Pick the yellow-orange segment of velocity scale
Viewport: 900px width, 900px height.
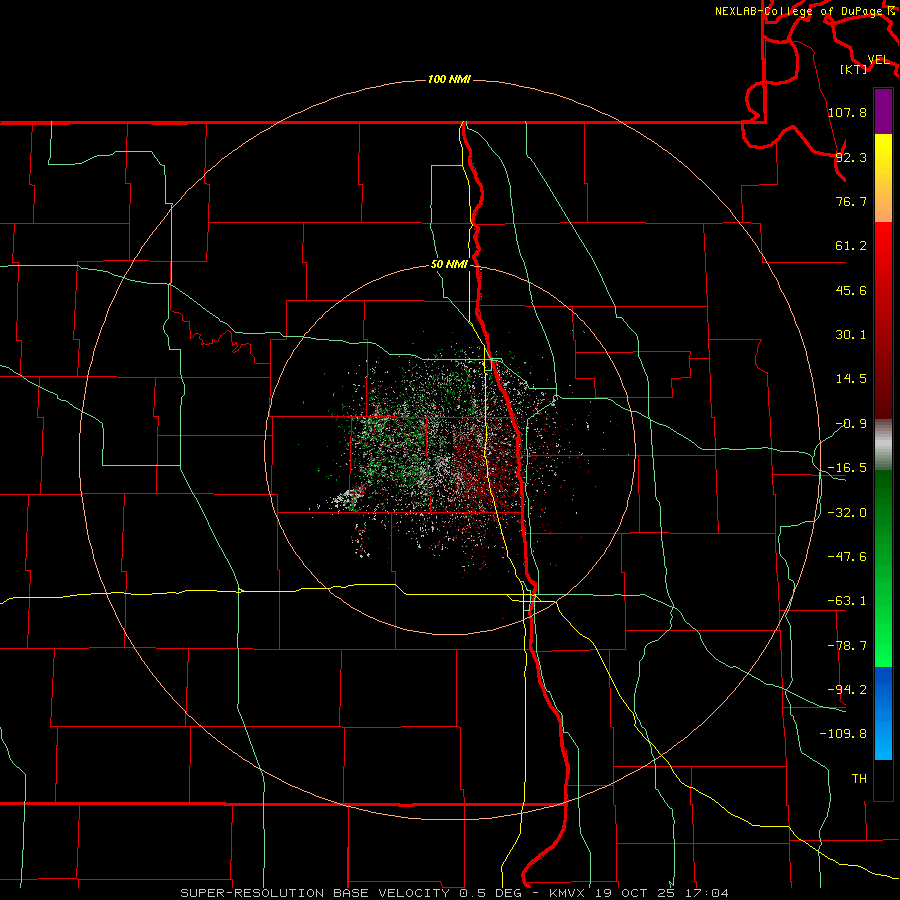(883, 178)
